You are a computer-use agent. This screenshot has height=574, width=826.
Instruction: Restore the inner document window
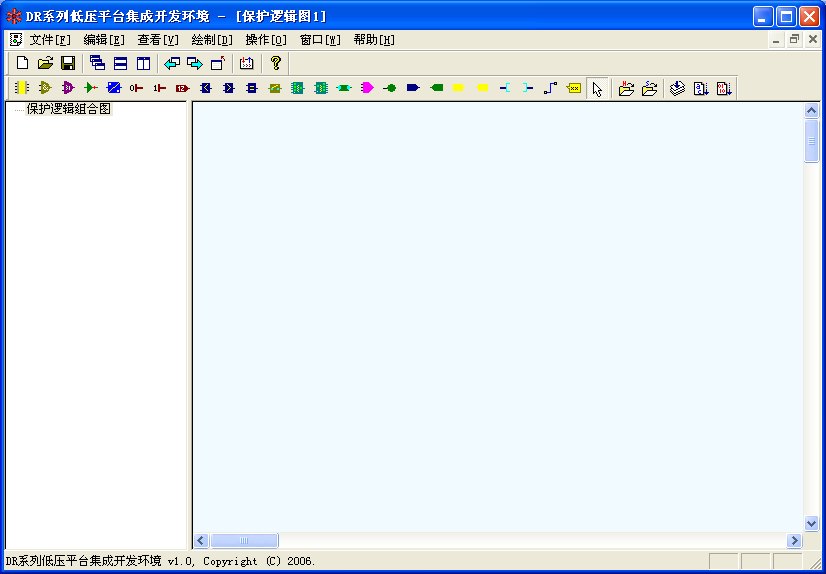(795, 40)
